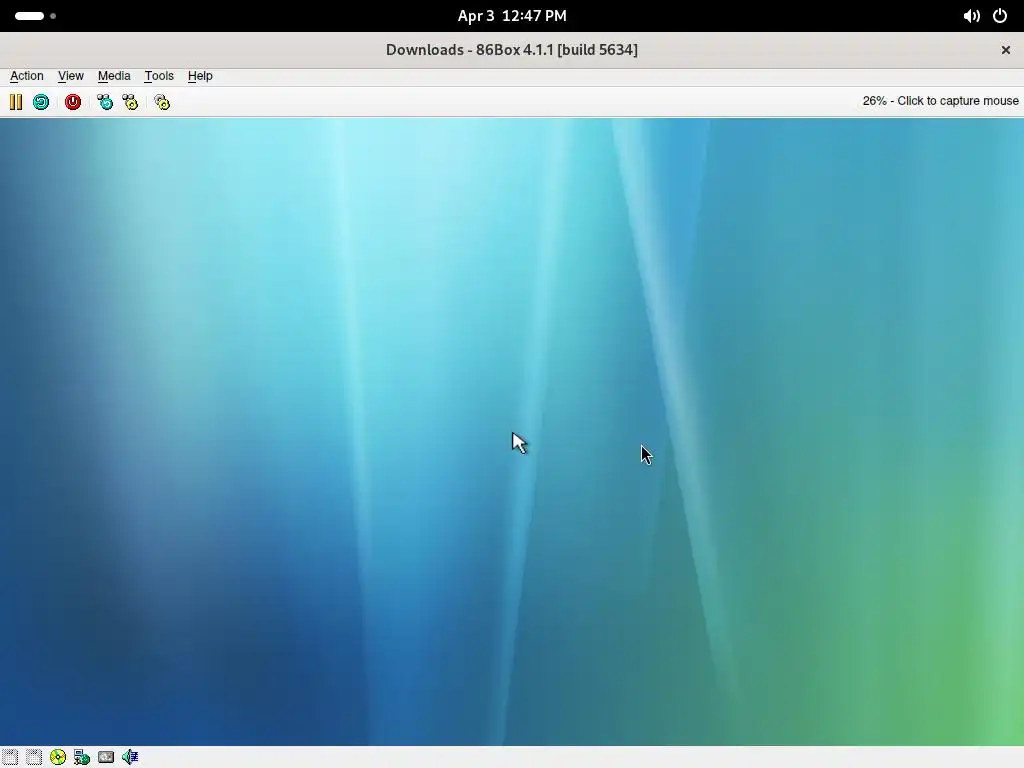Open the Media menu
Image resolution: width=1024 pixels, height=768 pixels.
tap(114, 76)
